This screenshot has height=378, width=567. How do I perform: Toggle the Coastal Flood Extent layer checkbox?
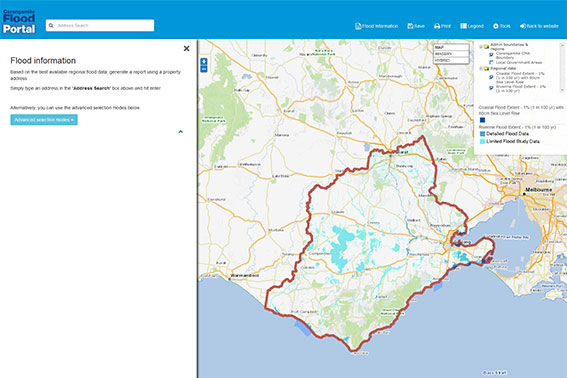coord(491,77)
